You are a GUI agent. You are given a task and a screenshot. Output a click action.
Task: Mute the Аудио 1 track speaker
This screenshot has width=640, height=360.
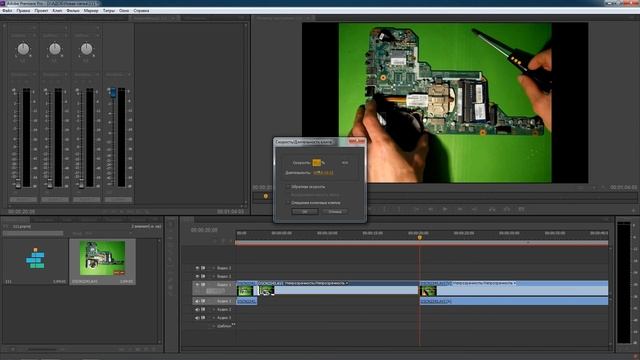pyautogui.click(x=197, y=301)
